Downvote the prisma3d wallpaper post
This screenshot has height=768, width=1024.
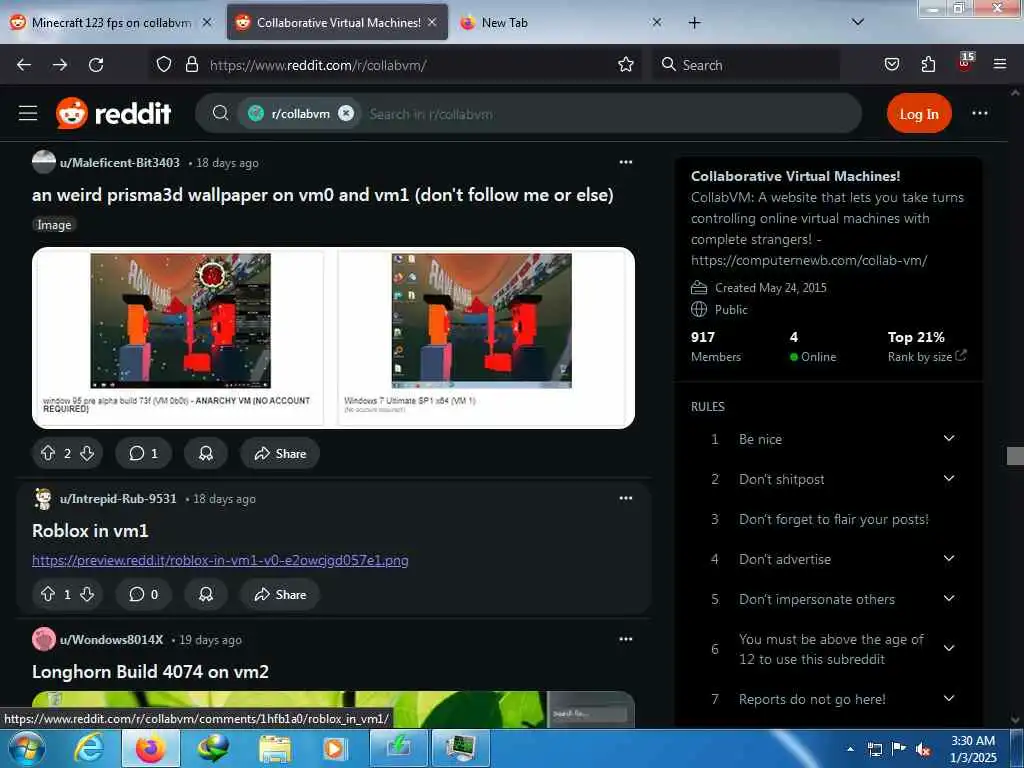(87, 453)
